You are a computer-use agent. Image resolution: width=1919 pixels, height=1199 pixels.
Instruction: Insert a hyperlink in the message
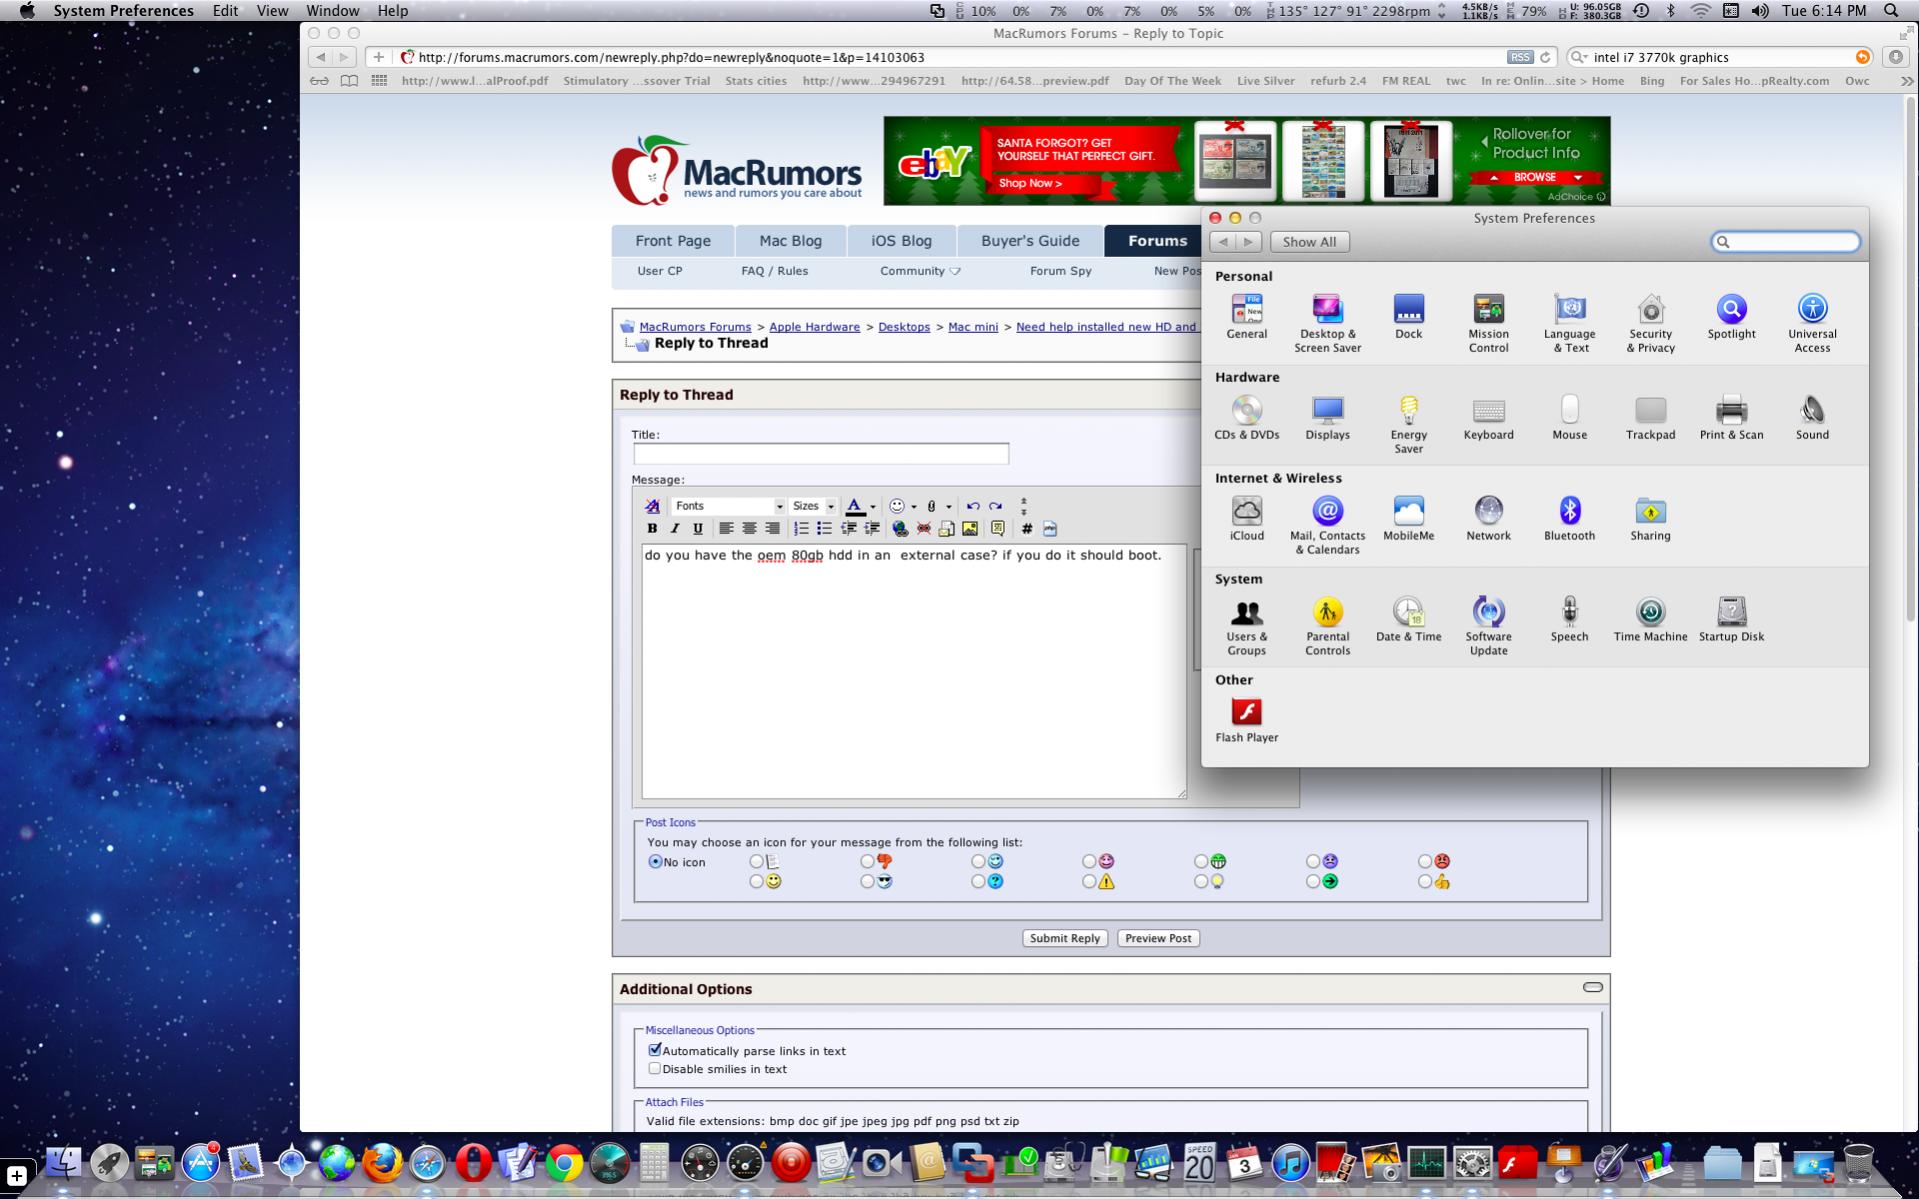(900, 528)
